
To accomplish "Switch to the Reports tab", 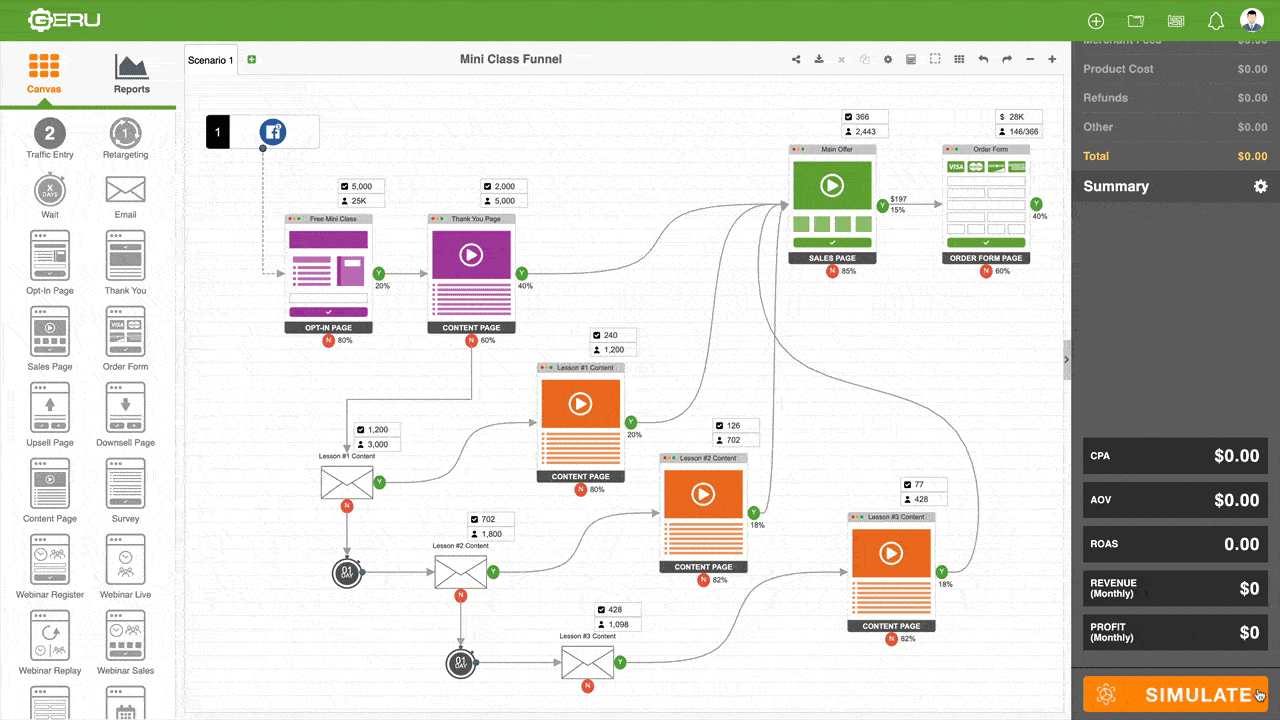I will [131, 72].
